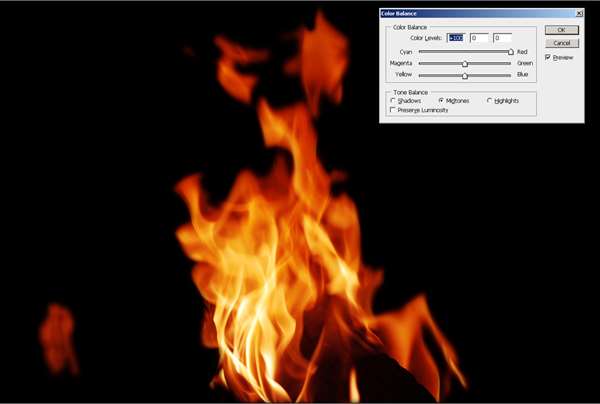Click the second Color Levels input field
Screen dimensions: 600x404
pos(479,38)
